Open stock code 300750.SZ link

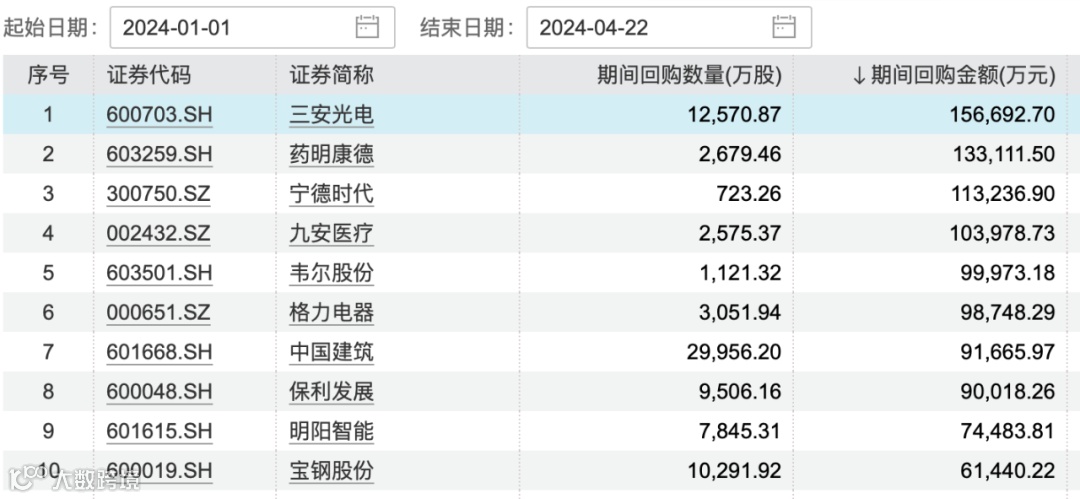[x=158, y=194]
